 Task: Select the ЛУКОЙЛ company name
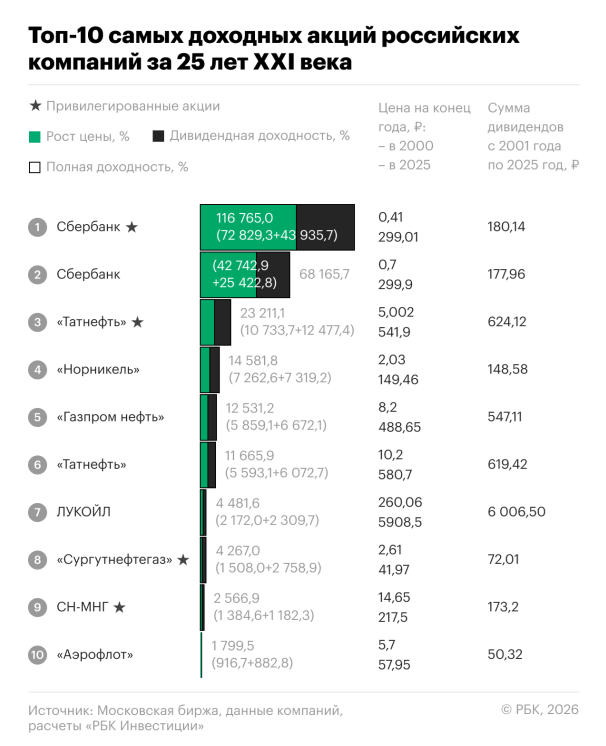point(84,512)
